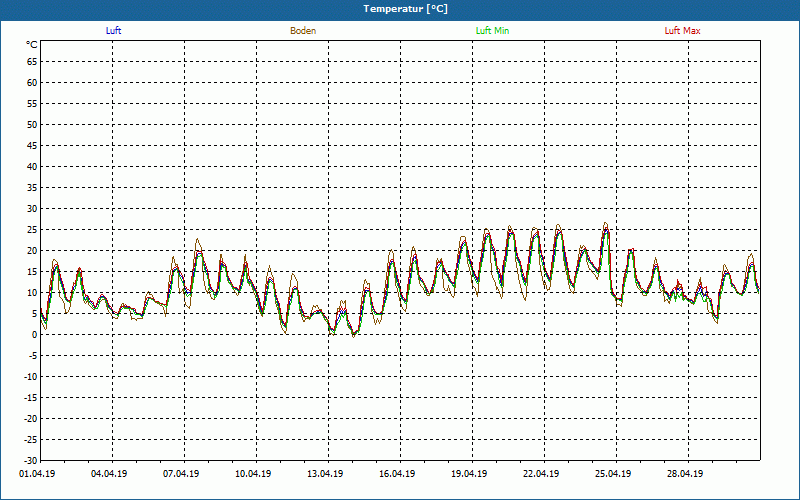
Task: Click the 25 value on the y-axis
Action: tap(32, 230)
